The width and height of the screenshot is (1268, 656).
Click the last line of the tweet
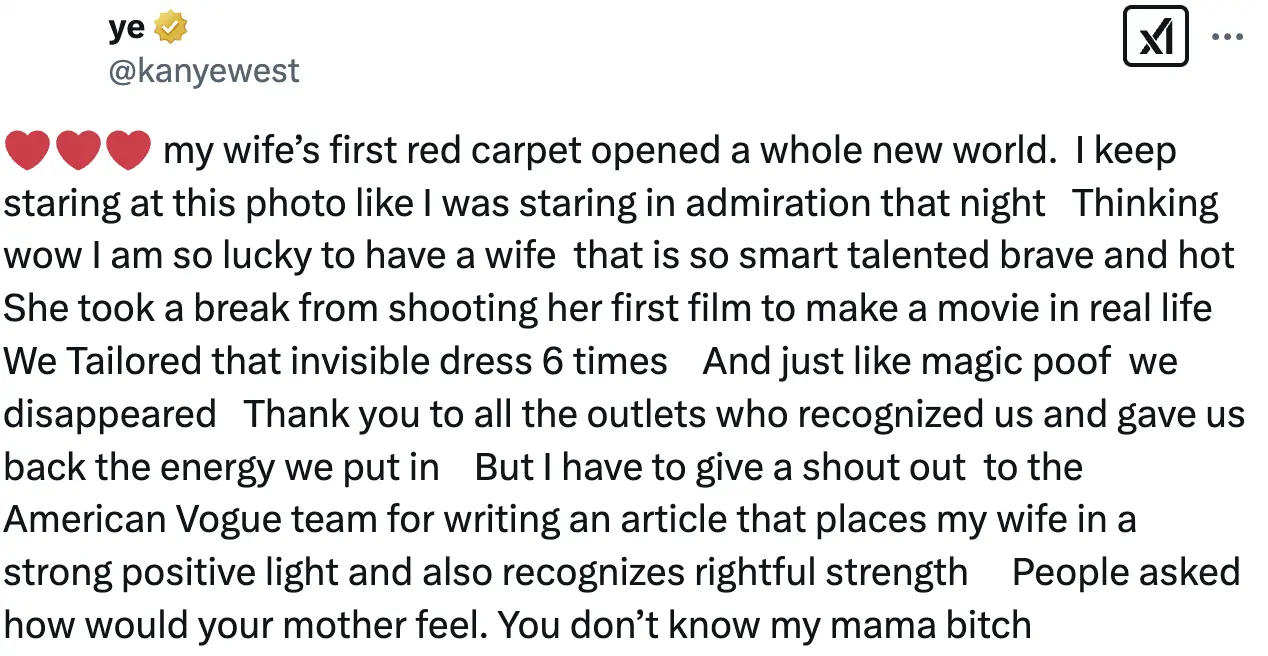point(515,624)
